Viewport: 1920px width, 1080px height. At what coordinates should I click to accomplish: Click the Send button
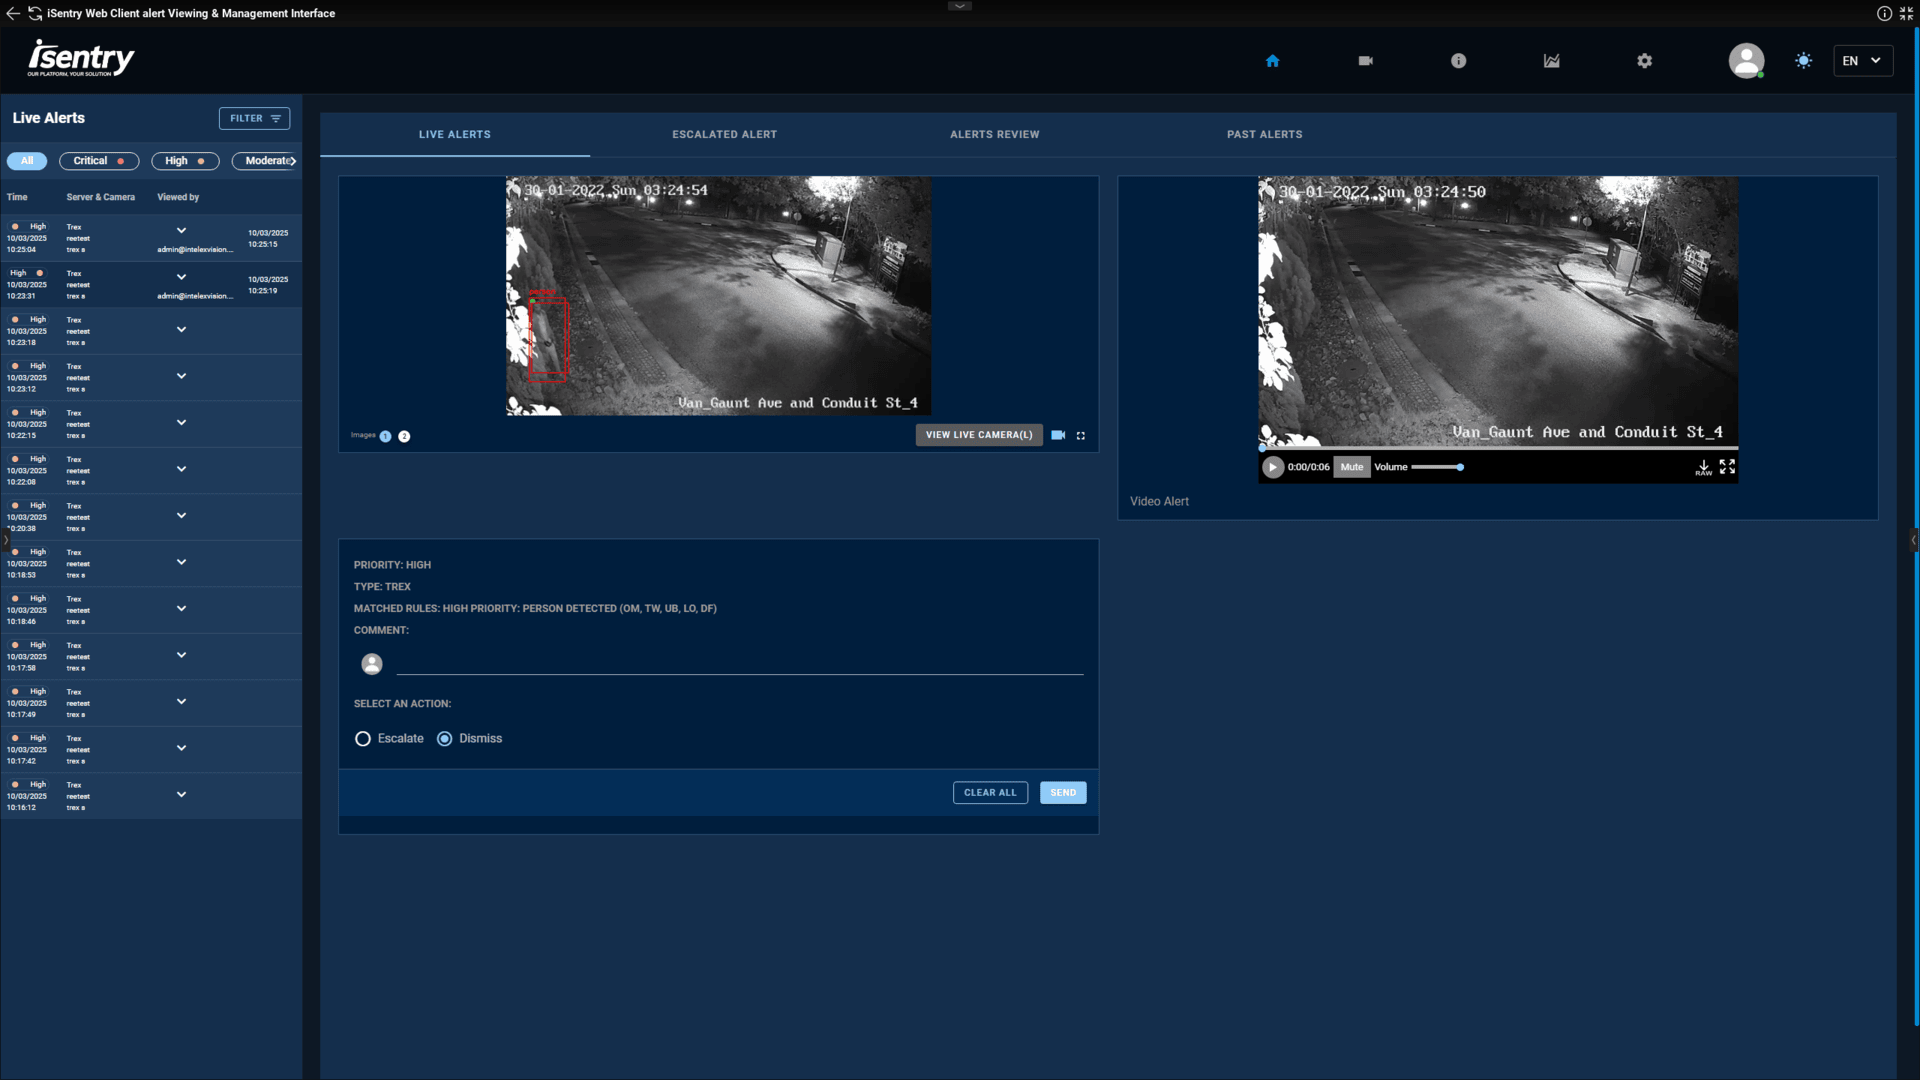pos(1062,793)
